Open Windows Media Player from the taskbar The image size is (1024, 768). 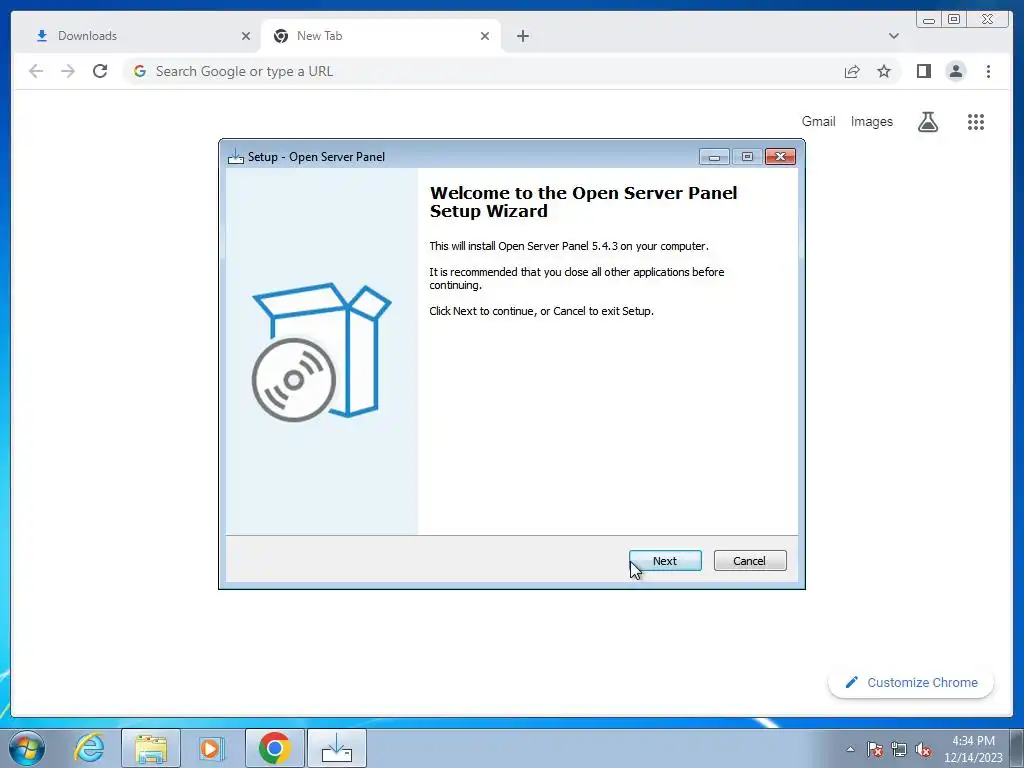[x=211, y=748]
